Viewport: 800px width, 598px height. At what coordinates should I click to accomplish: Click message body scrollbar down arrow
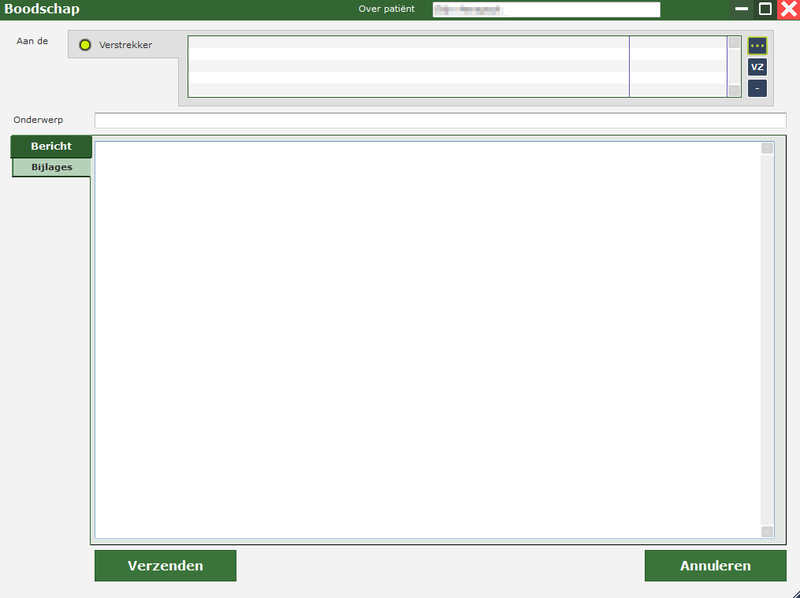click(767, 532)
